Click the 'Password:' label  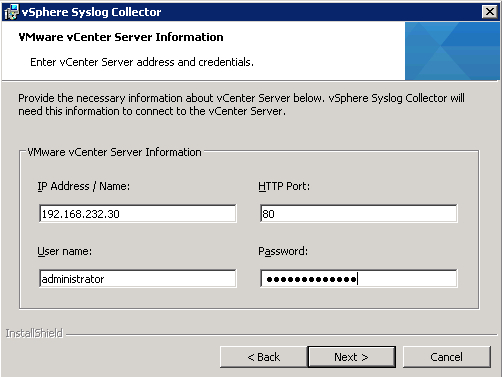283,251
